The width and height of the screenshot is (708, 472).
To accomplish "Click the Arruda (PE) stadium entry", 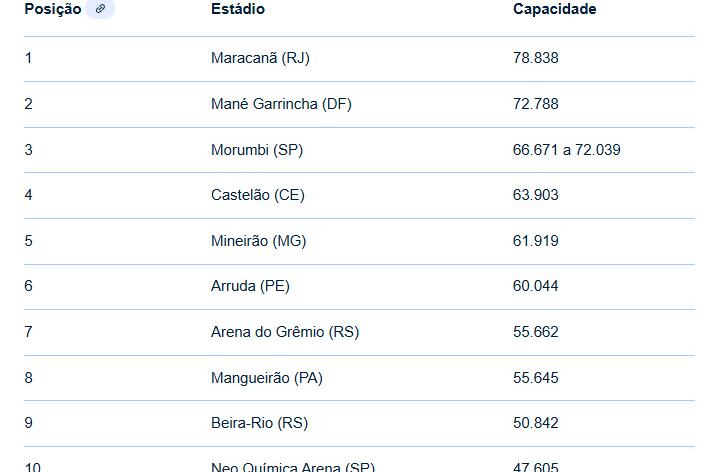I will coord(250,286).
